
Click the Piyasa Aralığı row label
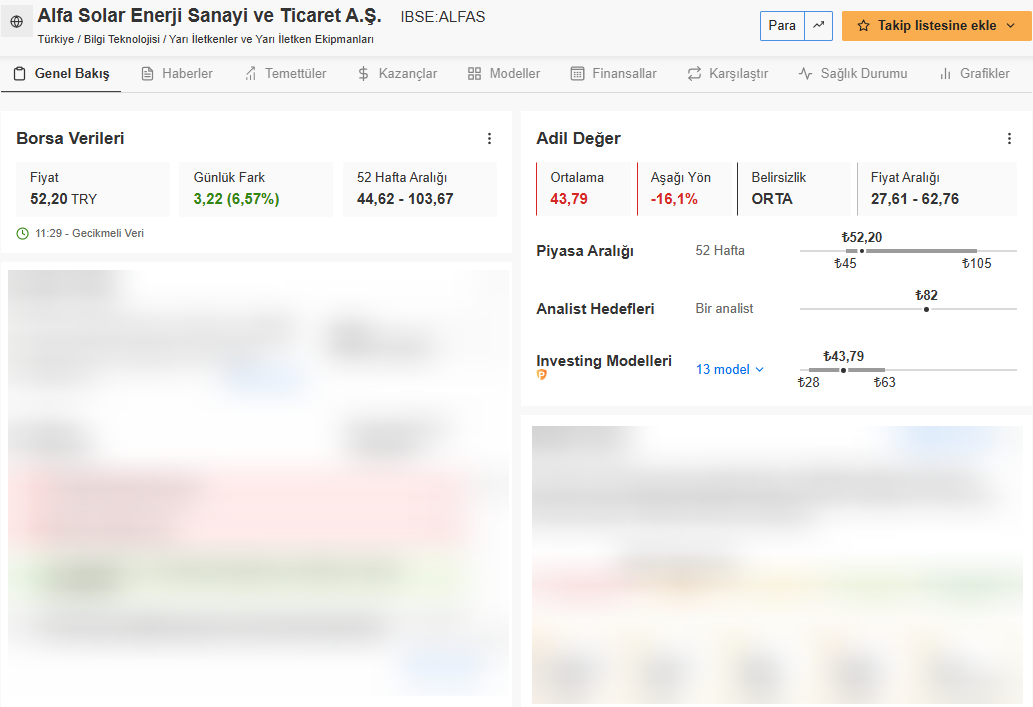click(585, 251)
